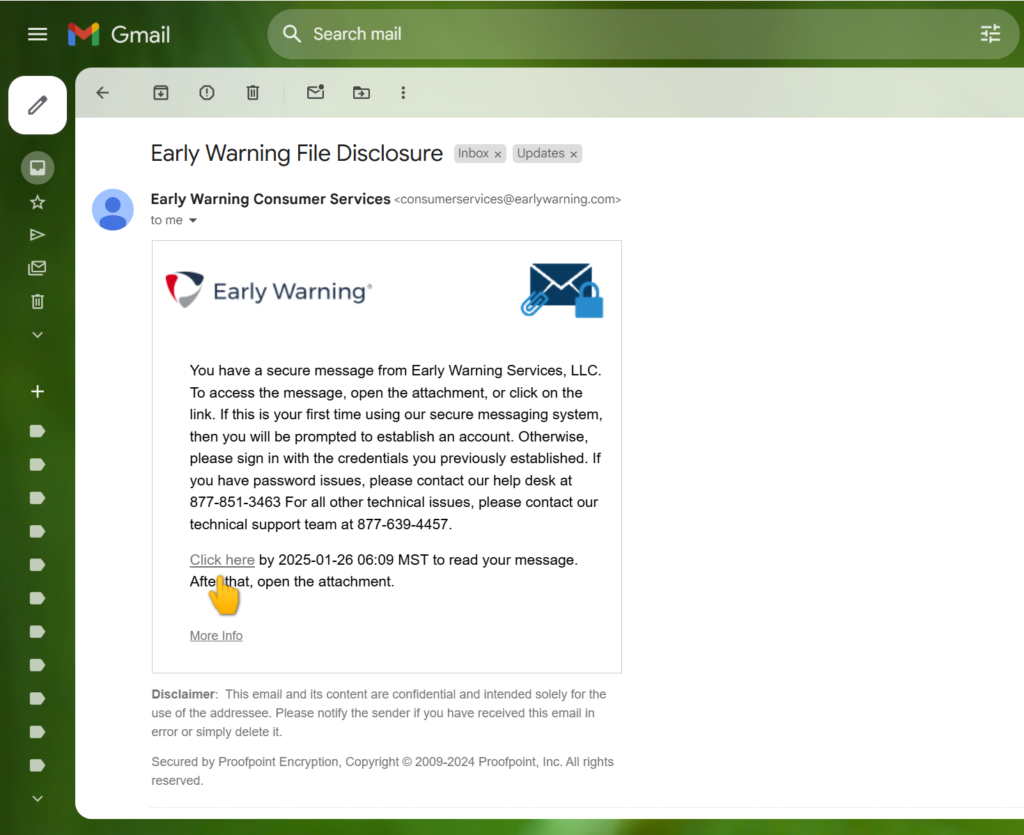
Task: Show recipient details next to 'to me'
Action: click(x=193, y=221)
